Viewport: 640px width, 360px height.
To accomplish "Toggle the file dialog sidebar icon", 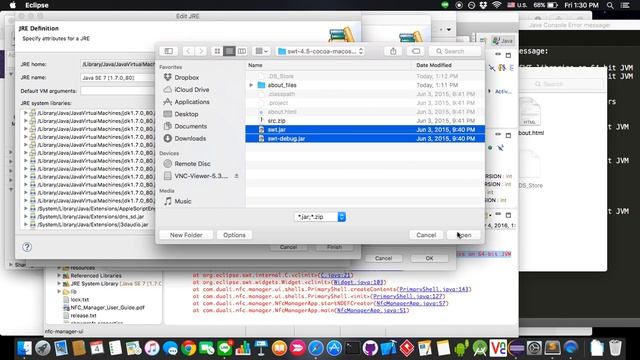I will tap(169, 51).
